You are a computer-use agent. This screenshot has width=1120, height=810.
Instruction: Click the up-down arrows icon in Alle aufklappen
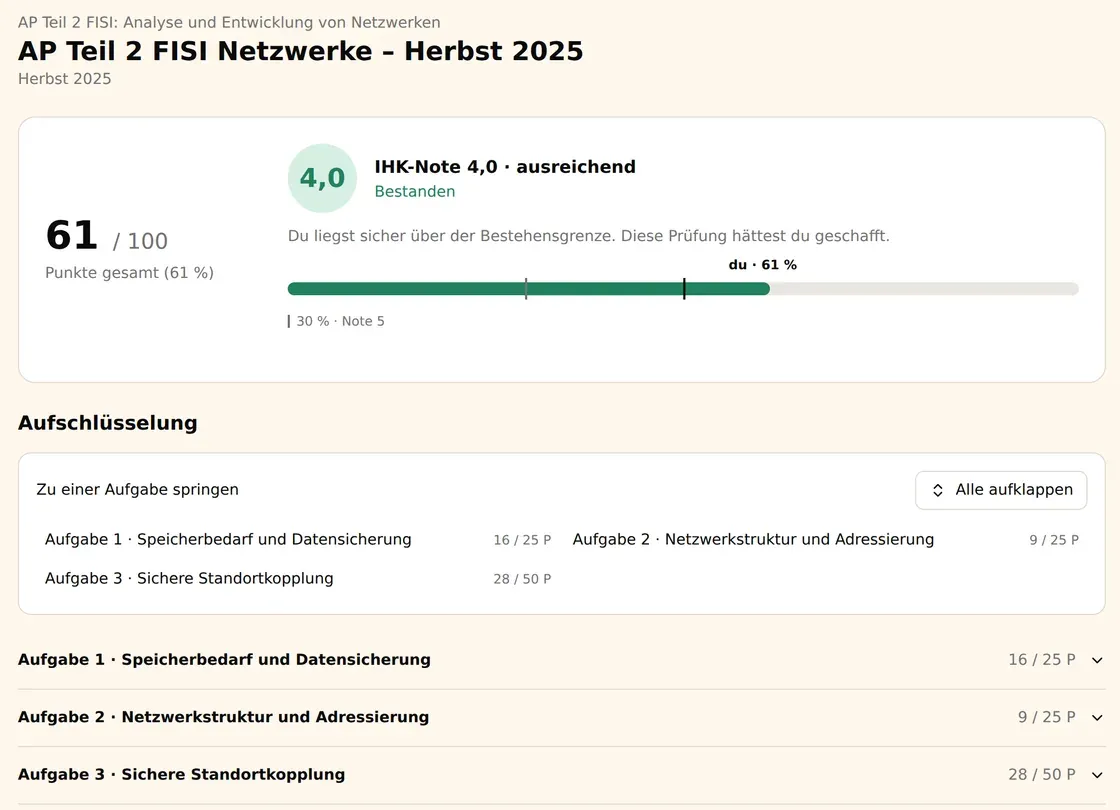pos(938,490)
